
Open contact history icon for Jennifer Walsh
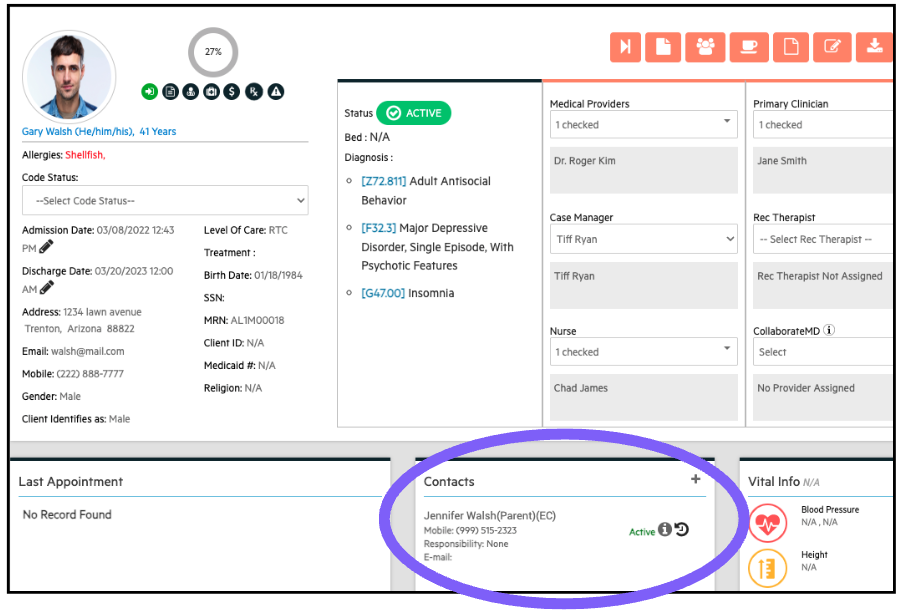click(681, 530)
